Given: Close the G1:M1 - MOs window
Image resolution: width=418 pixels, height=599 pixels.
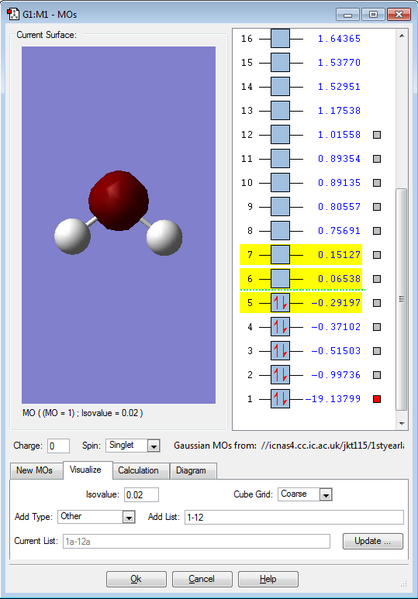Looking at the screenshot, I should [x=399, y=15].
